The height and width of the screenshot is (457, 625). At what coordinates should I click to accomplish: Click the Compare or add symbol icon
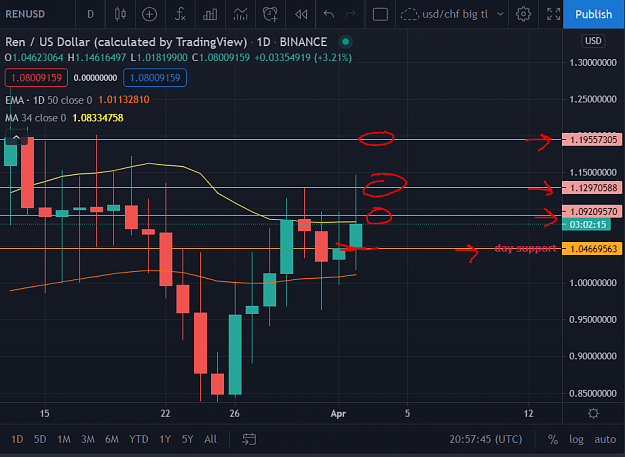pyautogui.click(x=149, y=14)
